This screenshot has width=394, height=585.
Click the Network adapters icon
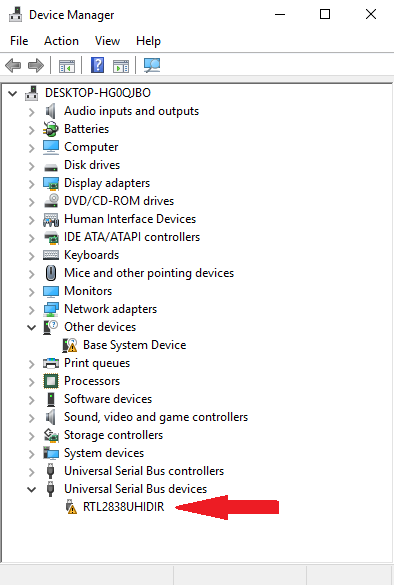51,309
